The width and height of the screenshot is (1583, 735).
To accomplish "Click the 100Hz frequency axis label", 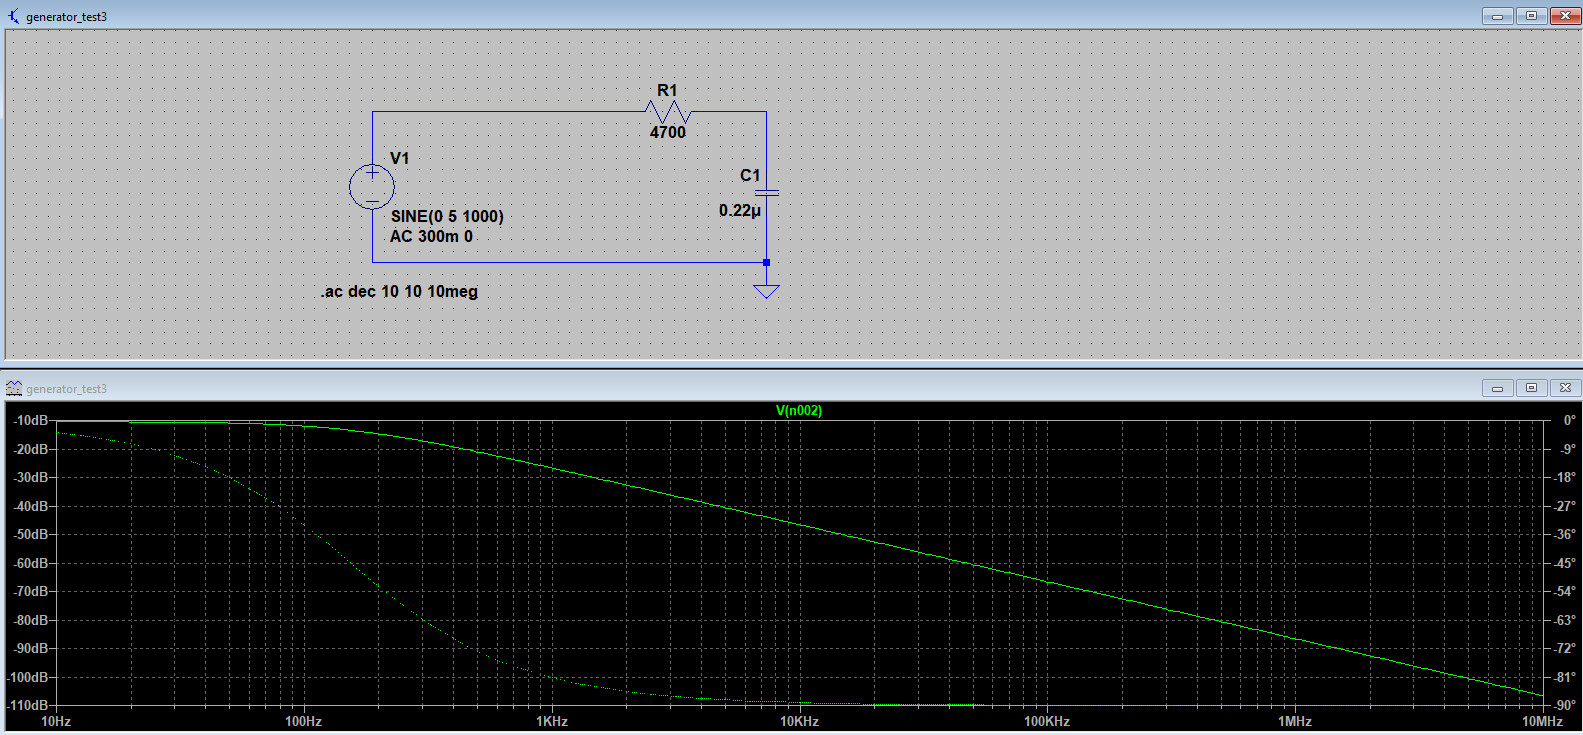I will coord(304,721).
